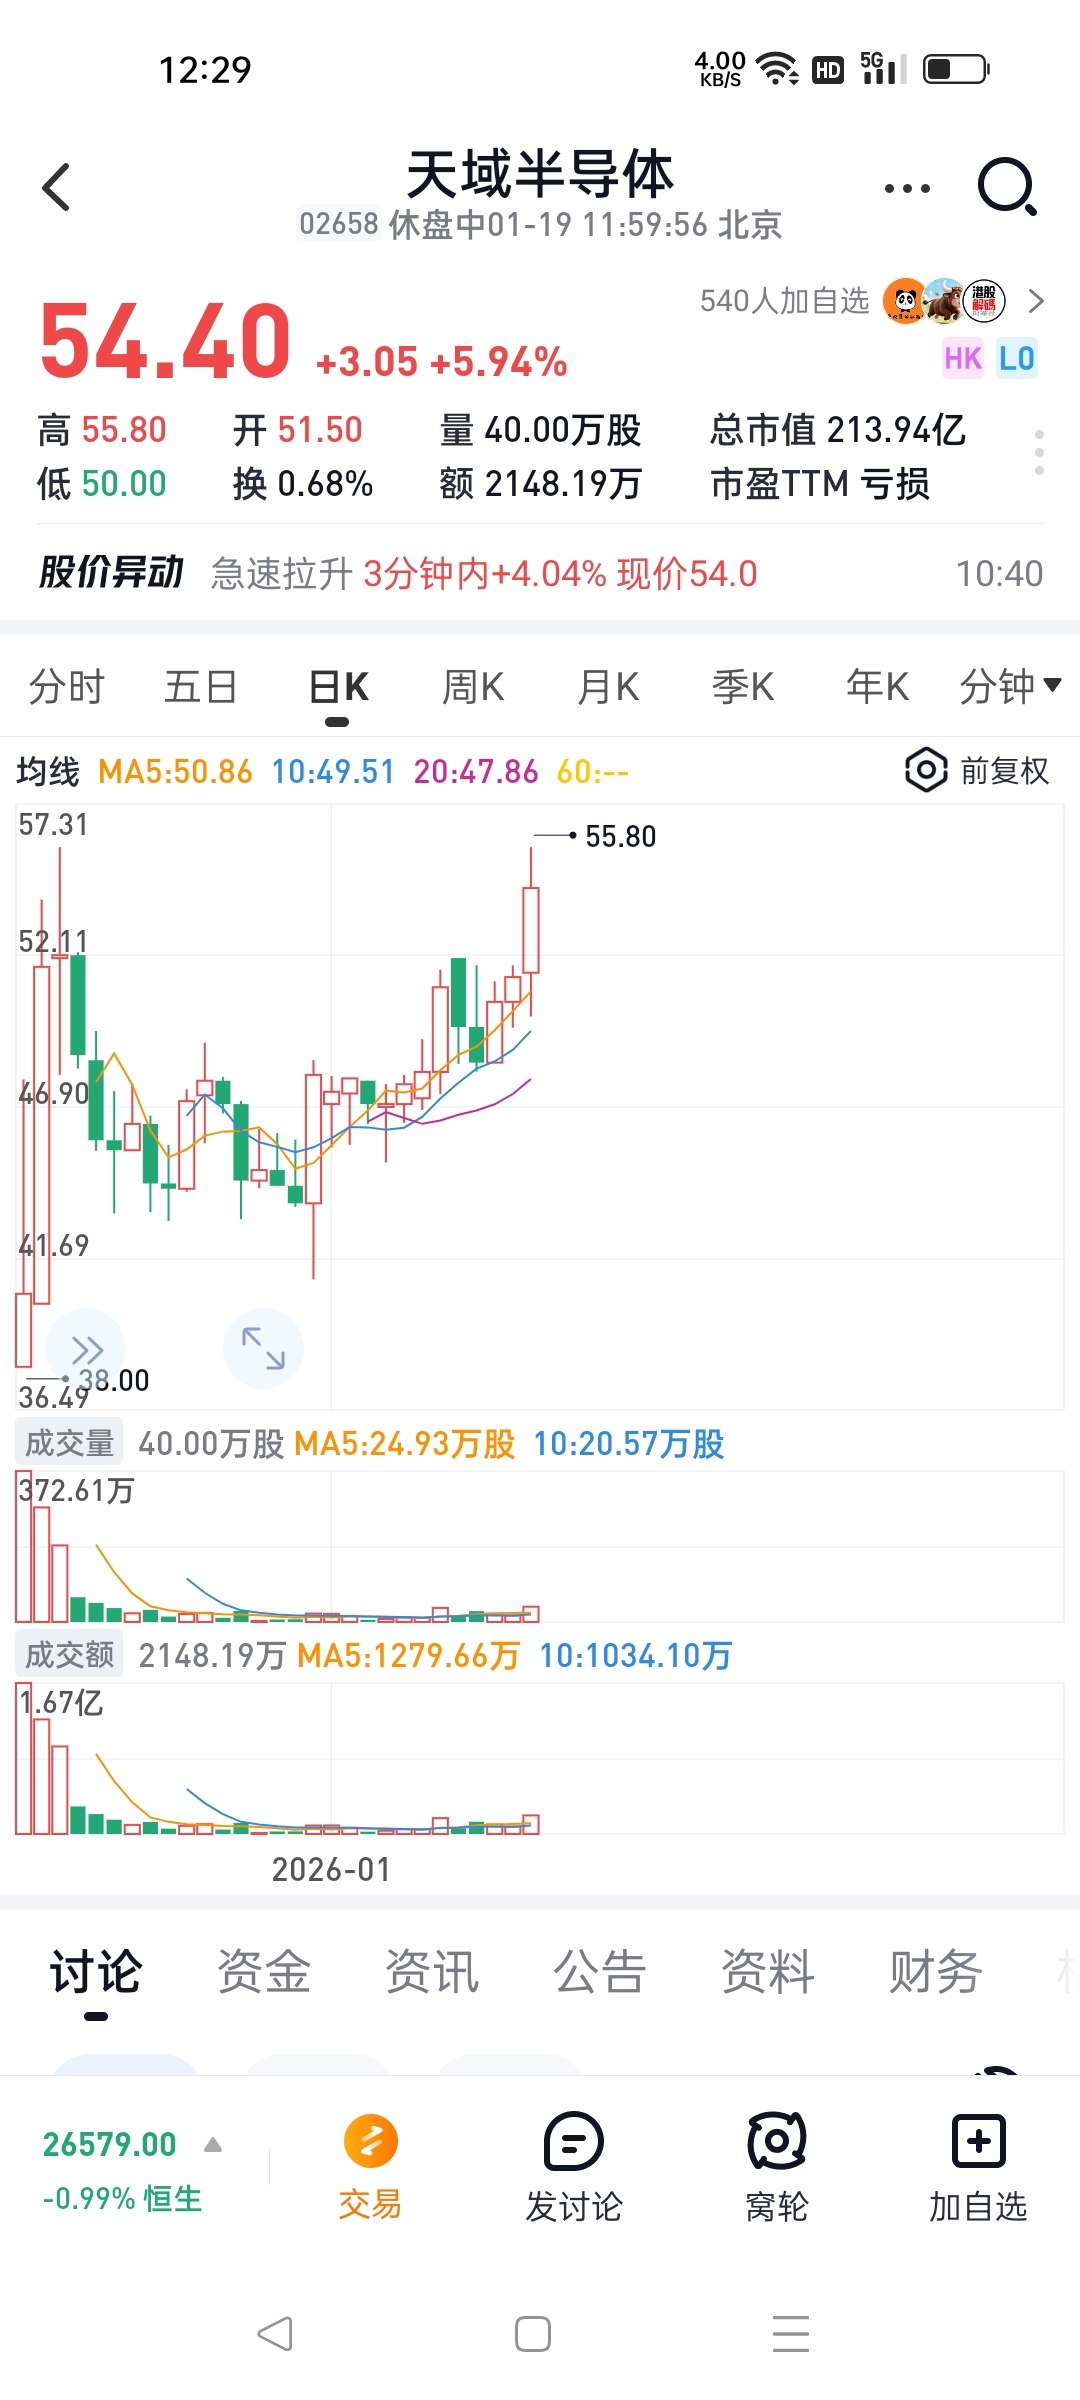Expand the 540人加自选 chevron arrow
This screenshot has height=2400, width=1080.
[x=1036, y=301]
